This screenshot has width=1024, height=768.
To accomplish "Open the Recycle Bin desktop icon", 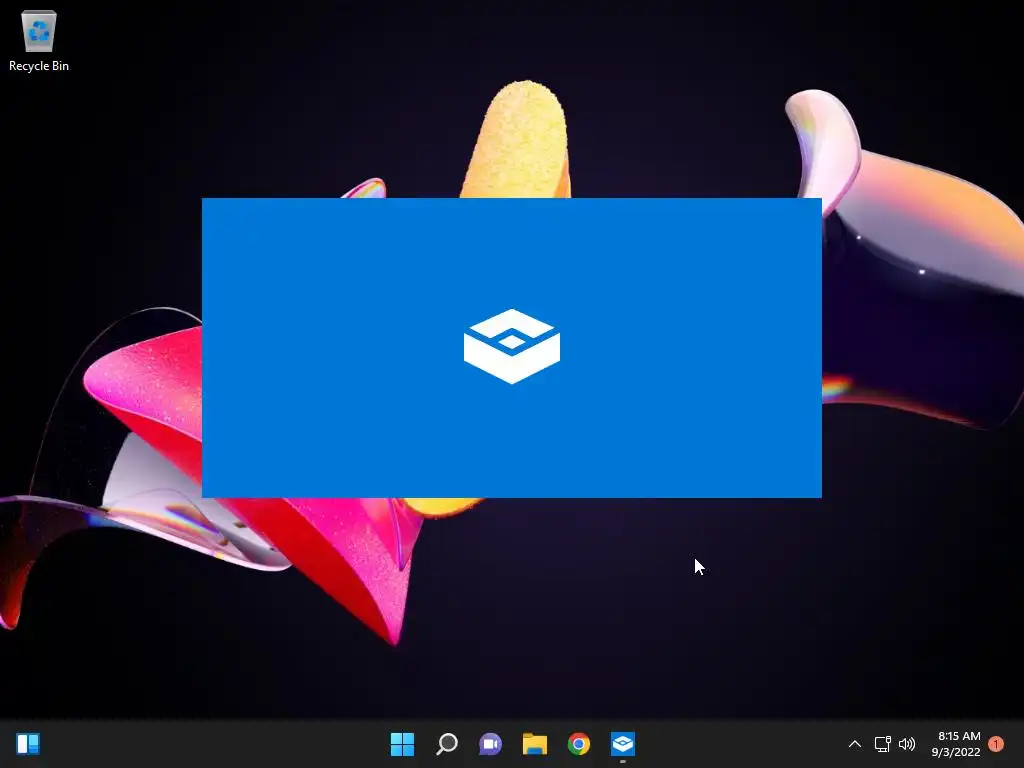I will [39, 40].
